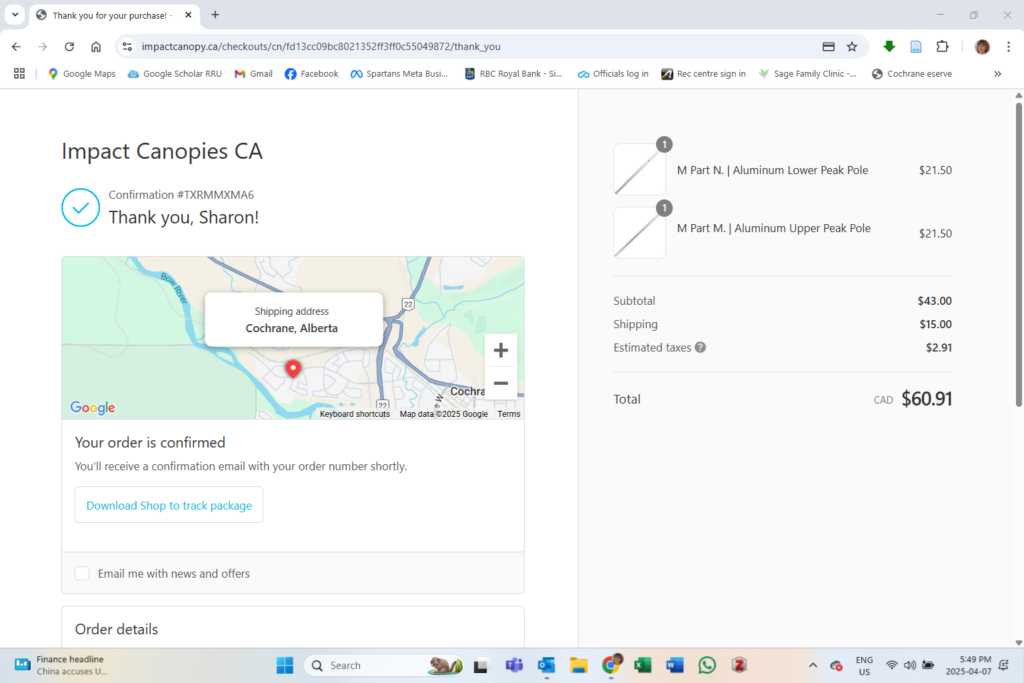This screenshot has height=683, width=1024.
Task: Open the Gmail bookmark
Action: 253,74
